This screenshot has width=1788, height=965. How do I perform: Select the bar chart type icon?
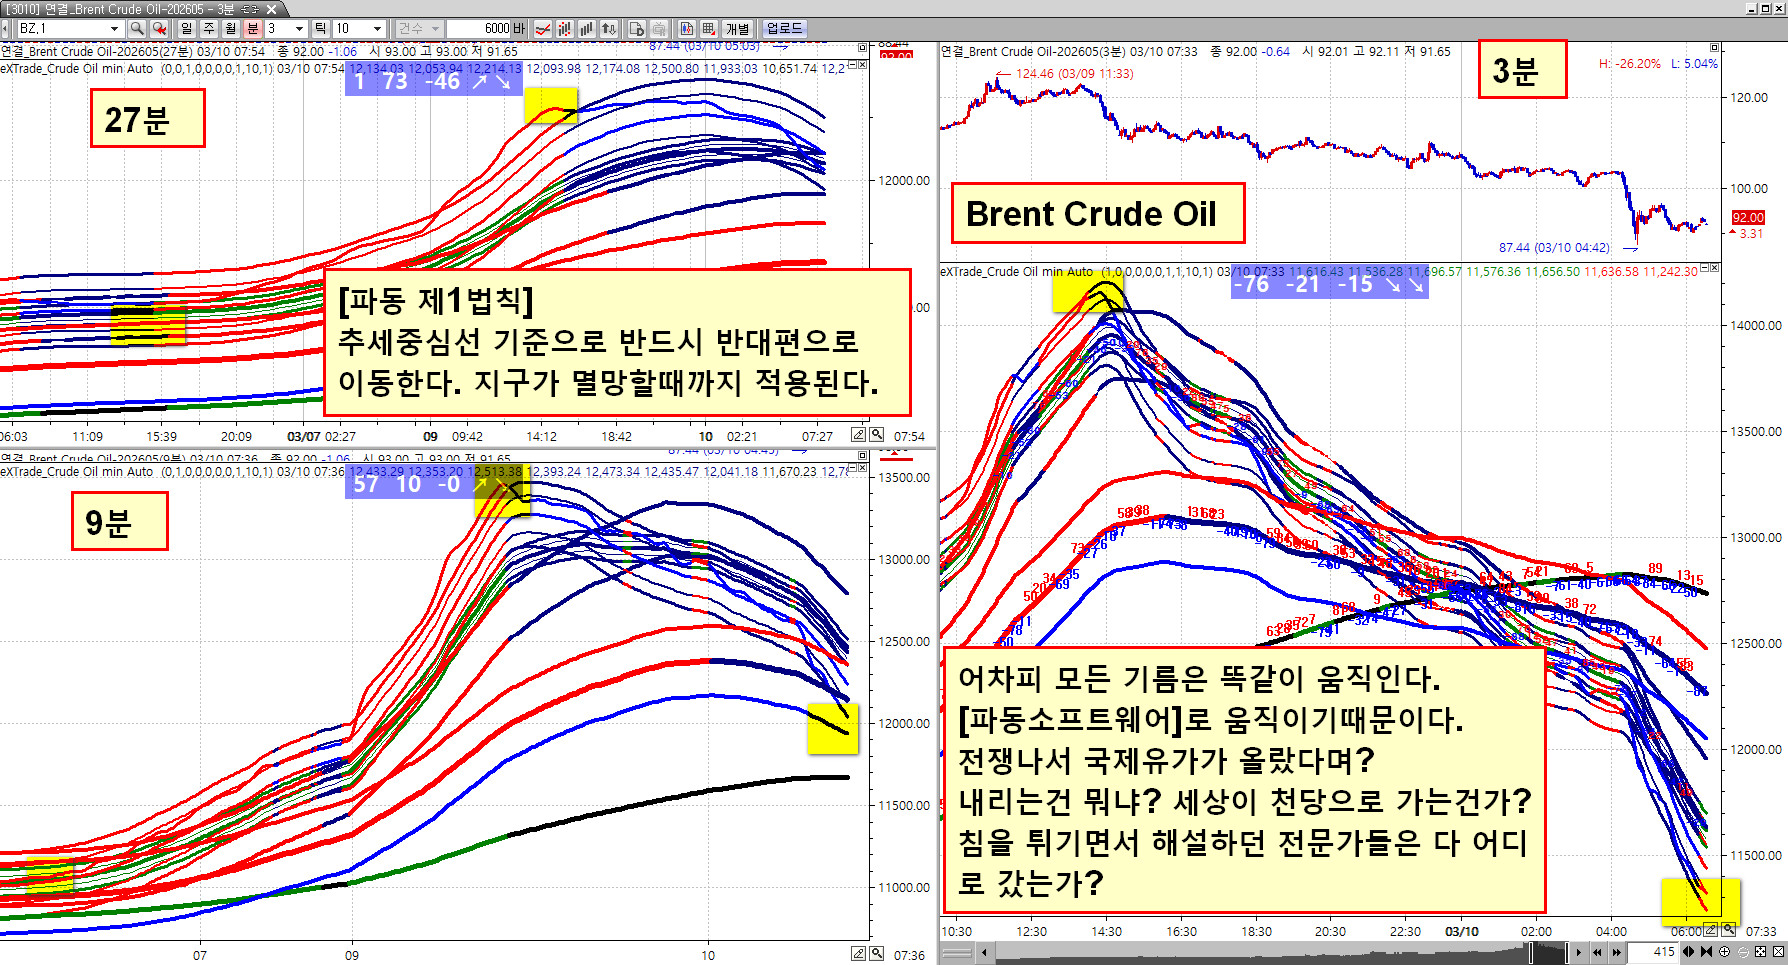pyautogui.click(x=587, y=29)
